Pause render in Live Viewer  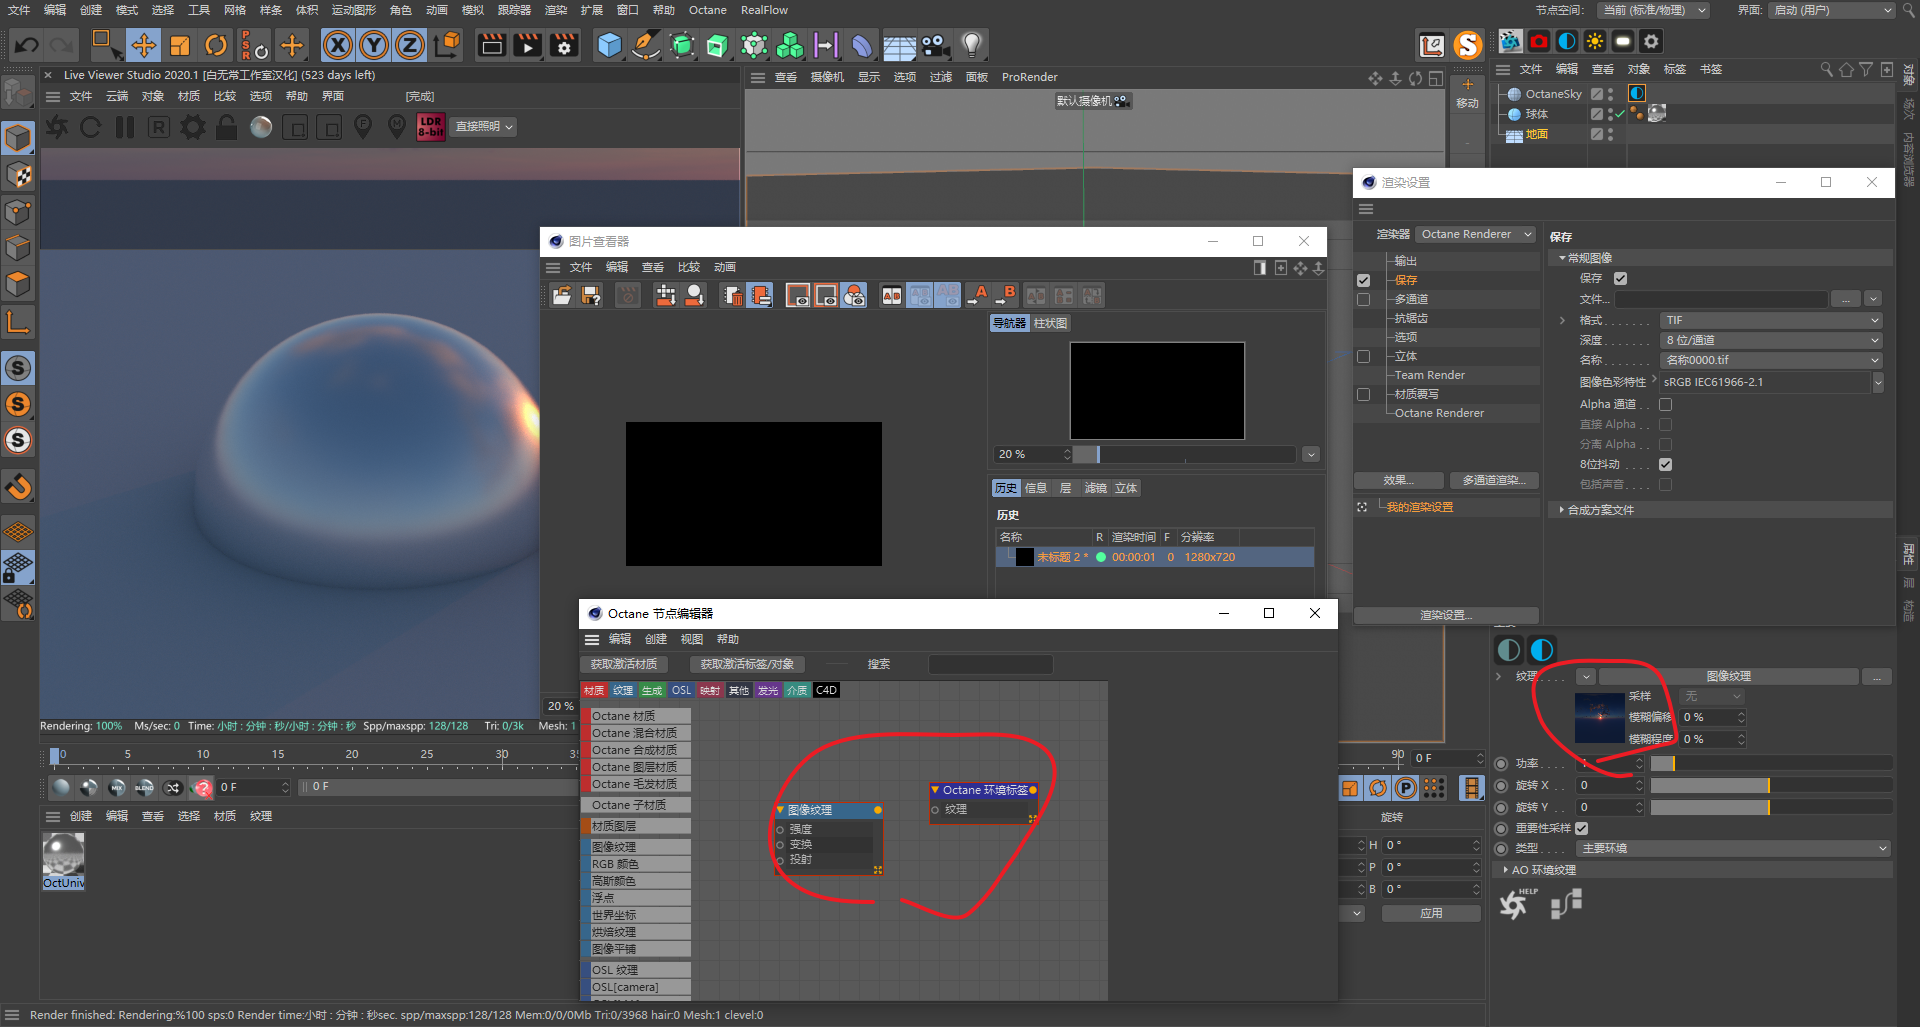[x=125, y=127]
